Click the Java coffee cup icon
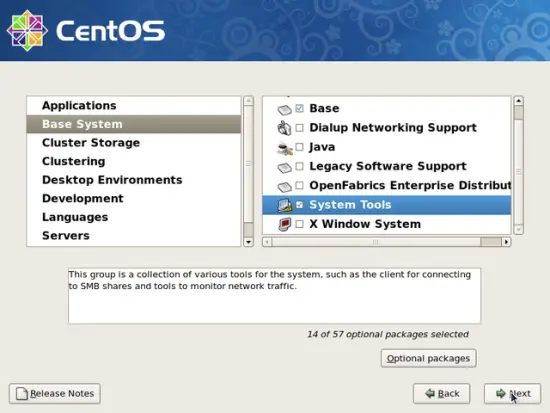The height and width of the screenshot is (413, 550). [284, 148]
